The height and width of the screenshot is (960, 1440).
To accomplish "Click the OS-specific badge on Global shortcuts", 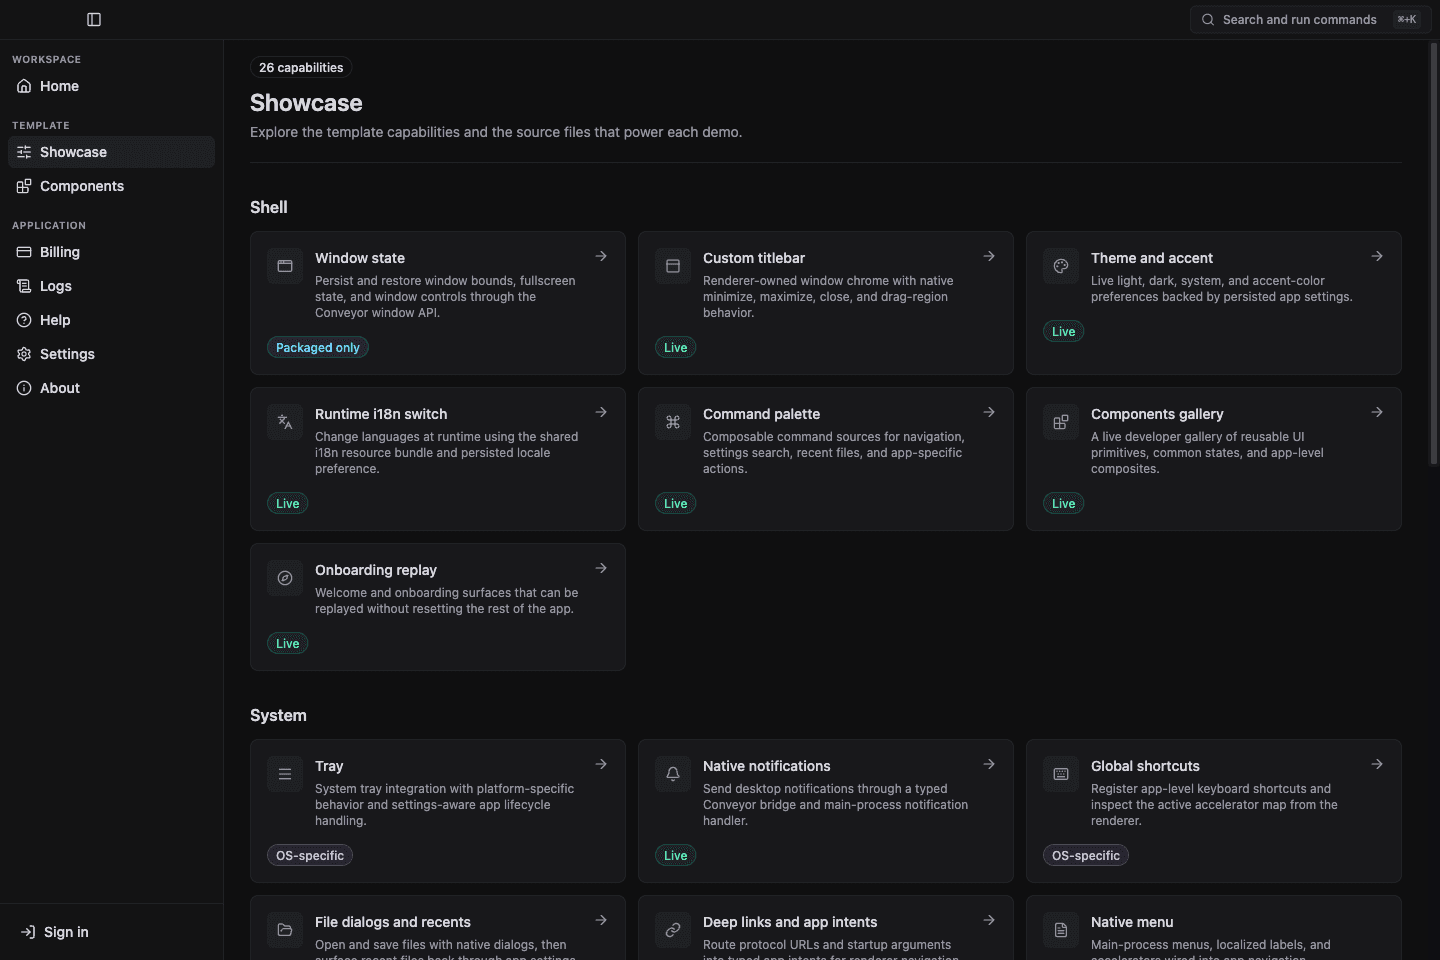I will [1086, 855].
